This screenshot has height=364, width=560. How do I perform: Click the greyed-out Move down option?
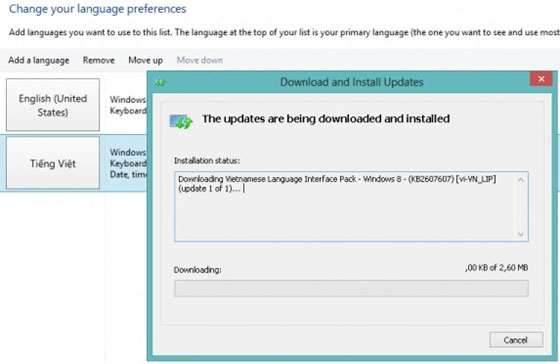200,60
